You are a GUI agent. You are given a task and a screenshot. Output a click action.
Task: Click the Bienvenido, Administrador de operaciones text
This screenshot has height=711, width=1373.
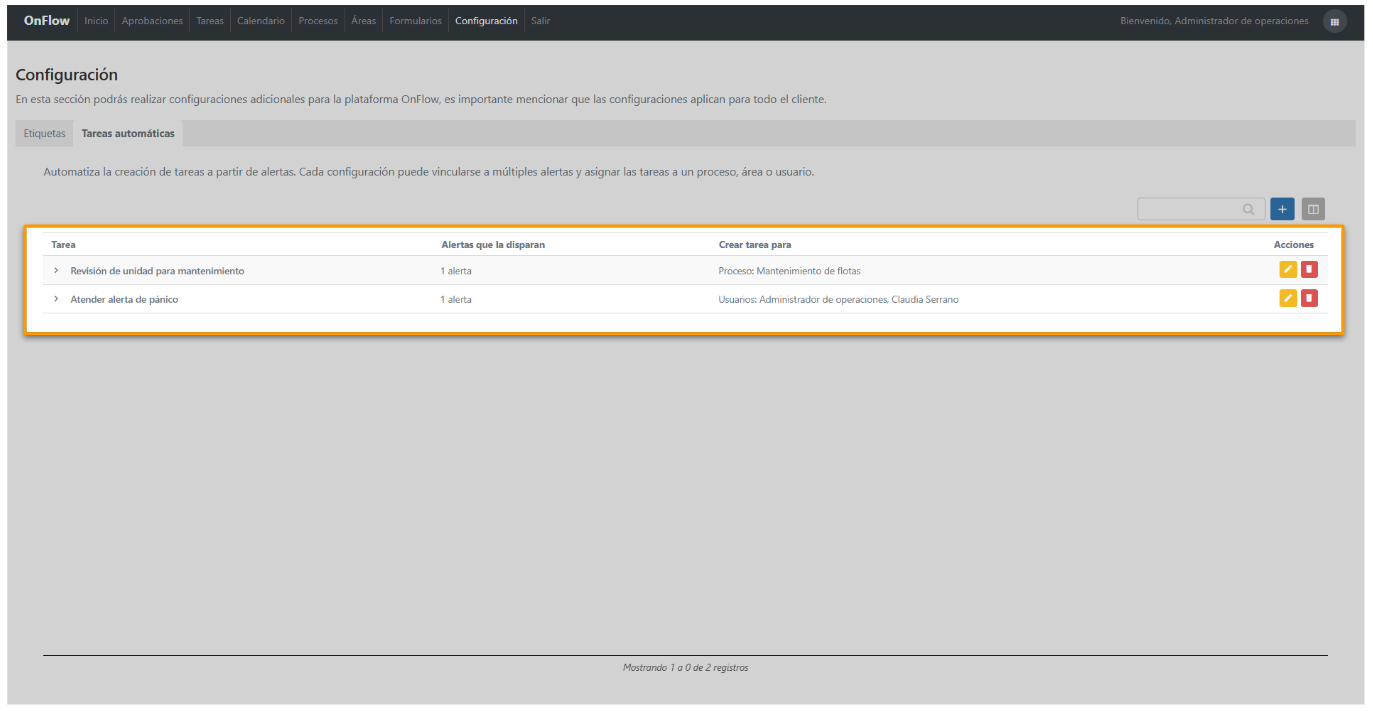(x=1214, y=21)
